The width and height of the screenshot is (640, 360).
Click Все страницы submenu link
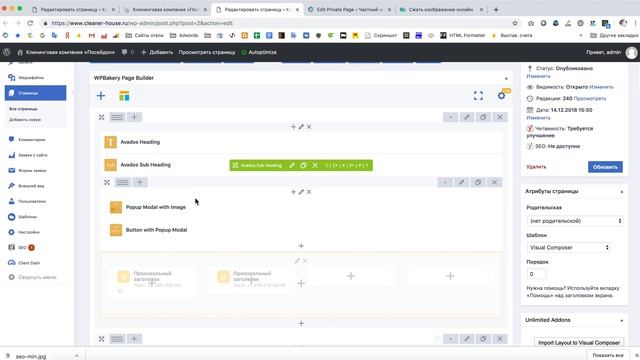(23, 109)
